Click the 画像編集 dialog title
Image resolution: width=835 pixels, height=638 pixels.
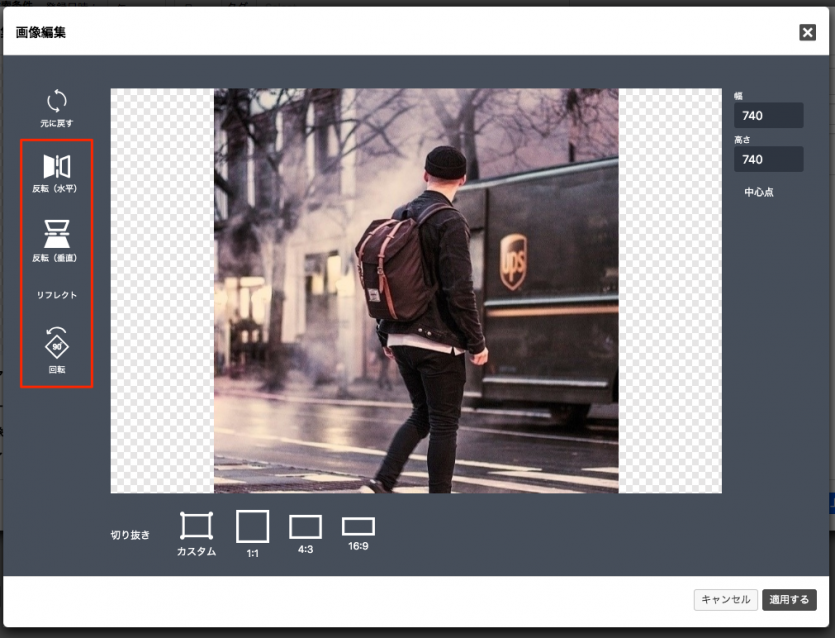tap(41, 33)
